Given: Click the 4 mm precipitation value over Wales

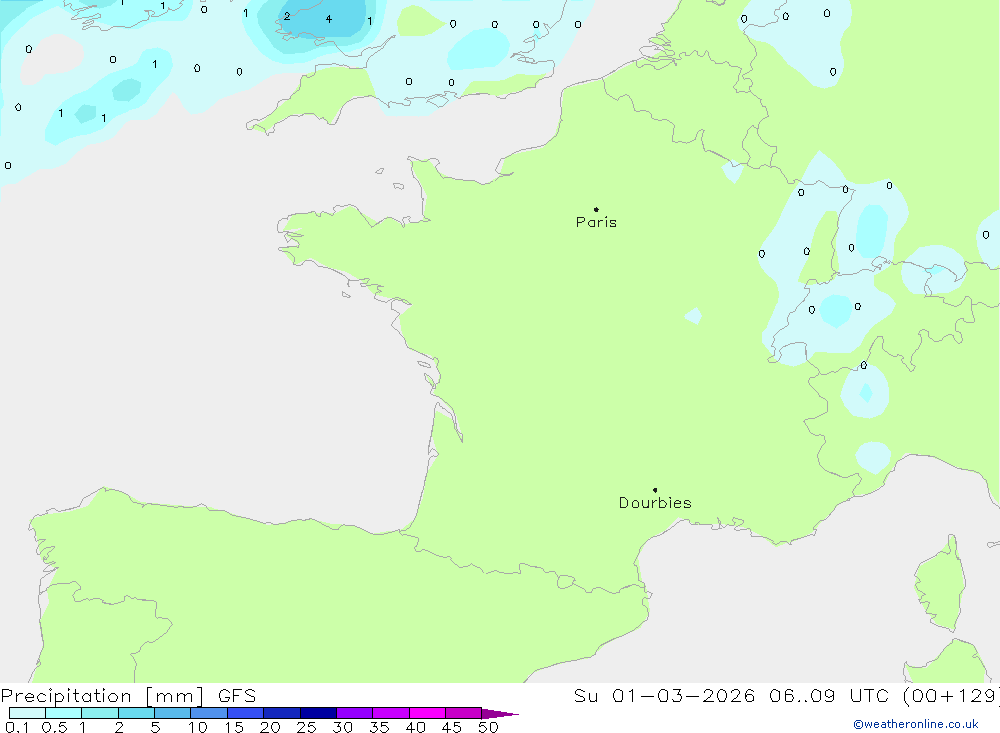Looking at the screenshot, I should click(329, 19).
